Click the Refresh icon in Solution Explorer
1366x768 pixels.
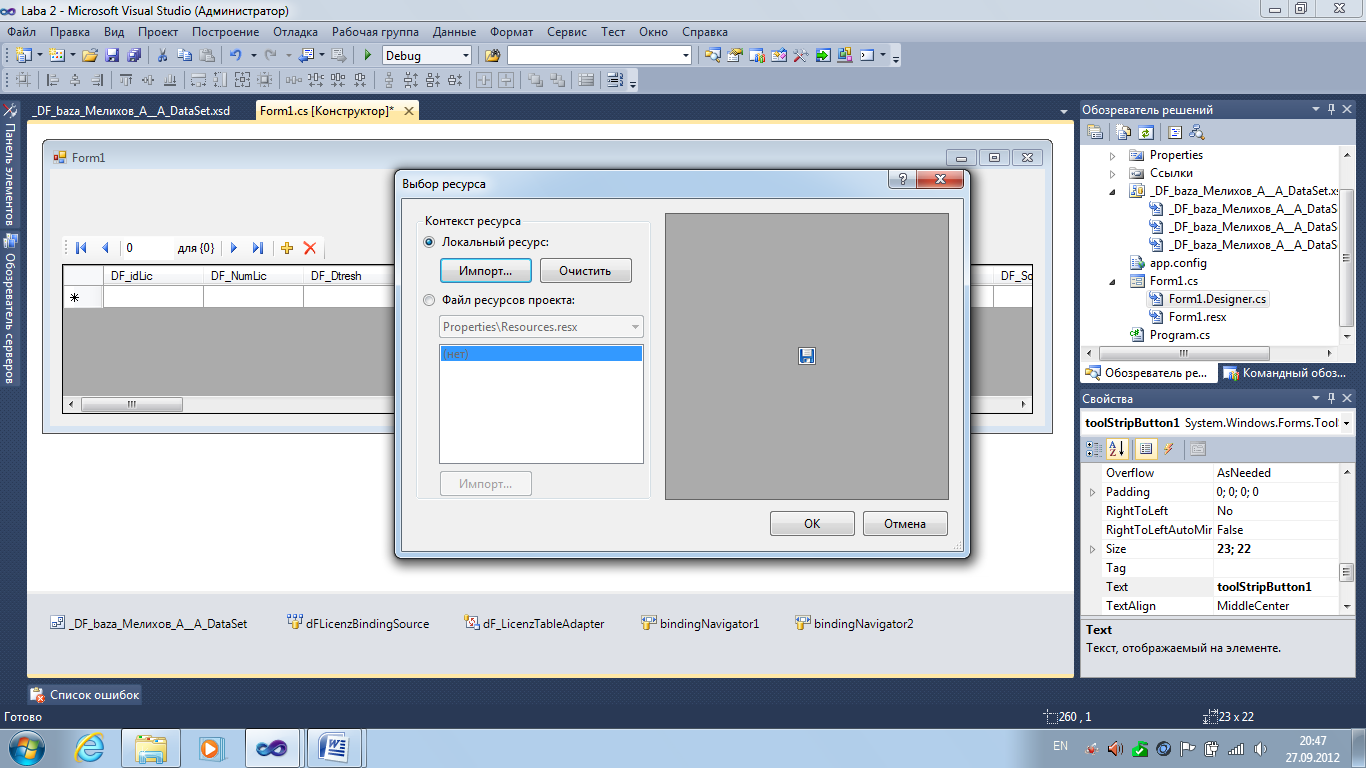pyautogui.click(x=1147, y=132)
